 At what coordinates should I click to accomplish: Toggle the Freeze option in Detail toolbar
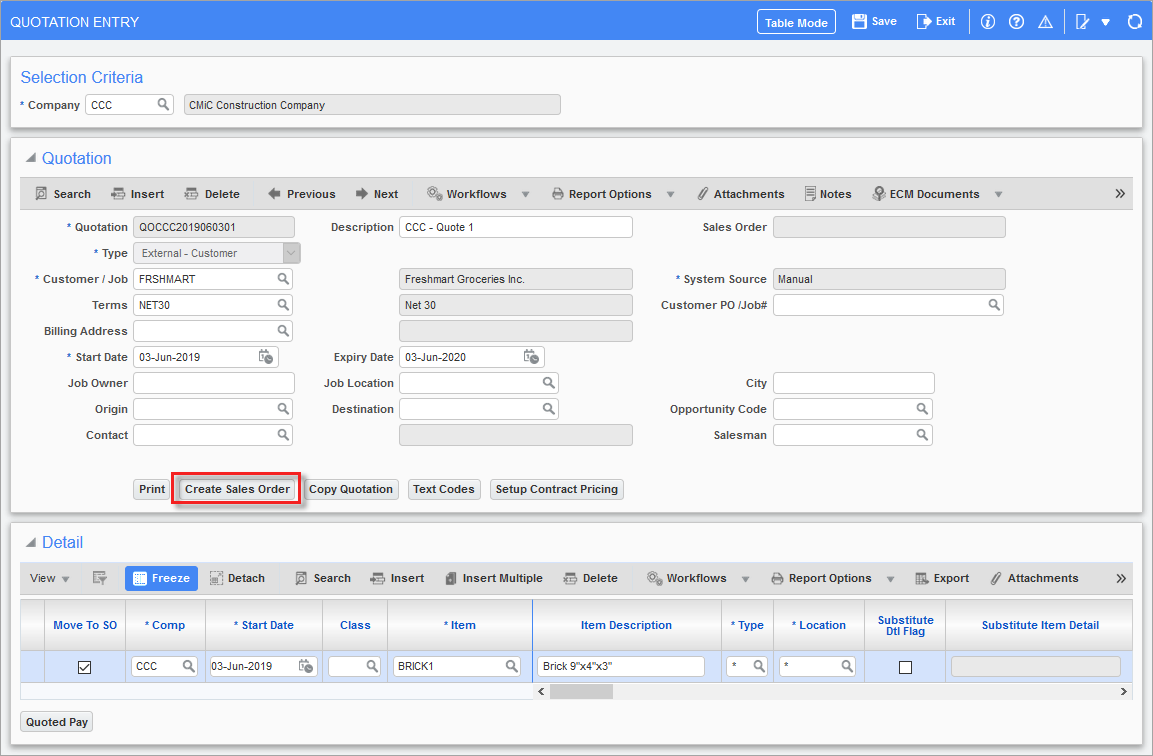pyautogui.click(x=161, y=578)
